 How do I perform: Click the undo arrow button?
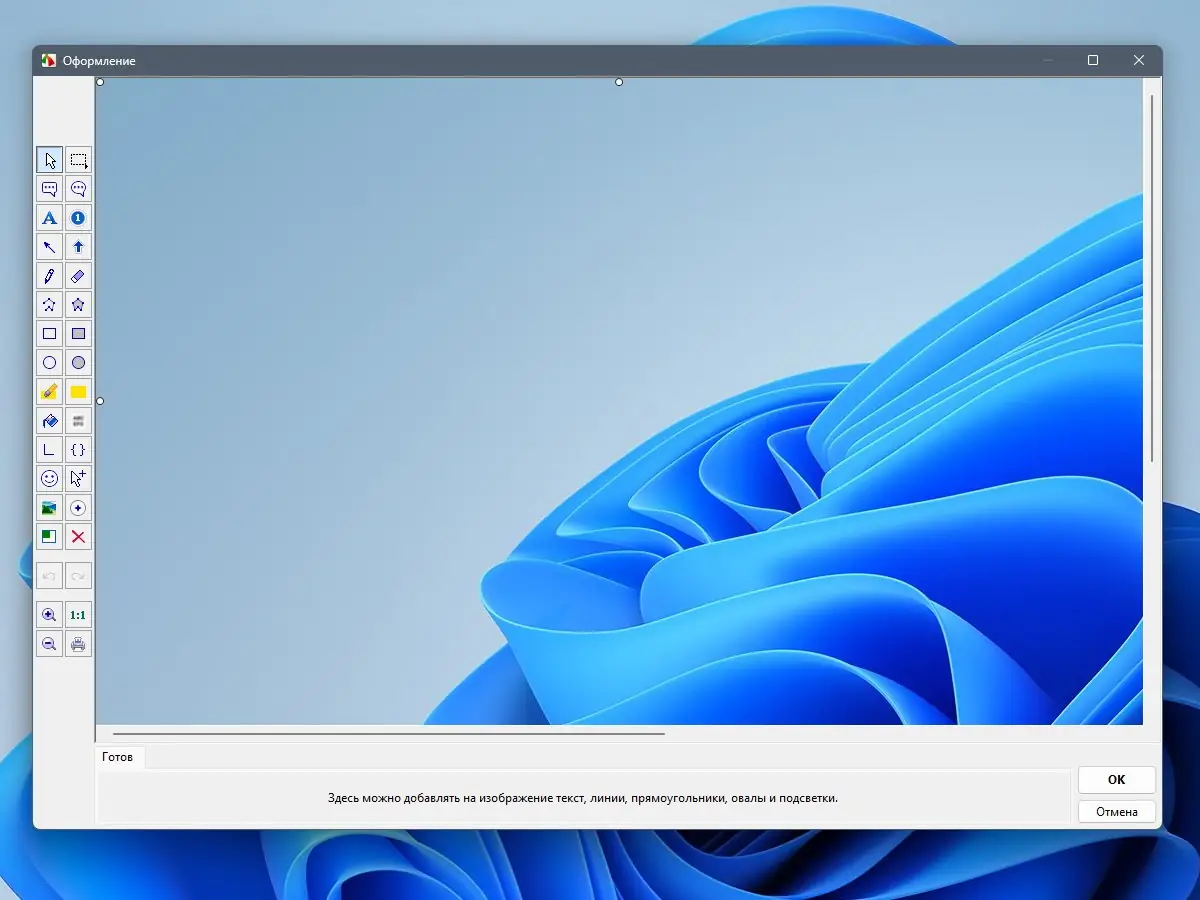pyautogui.click(x=49, y=576)
